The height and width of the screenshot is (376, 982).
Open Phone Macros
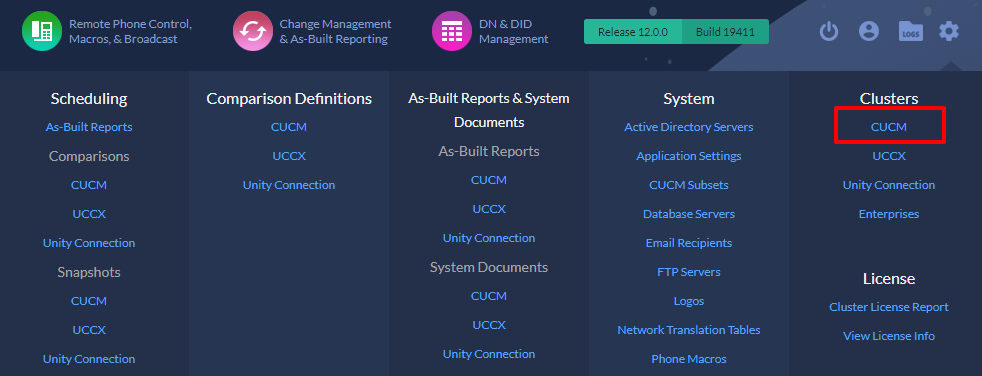pyautogui.click(x=689, y=359)
